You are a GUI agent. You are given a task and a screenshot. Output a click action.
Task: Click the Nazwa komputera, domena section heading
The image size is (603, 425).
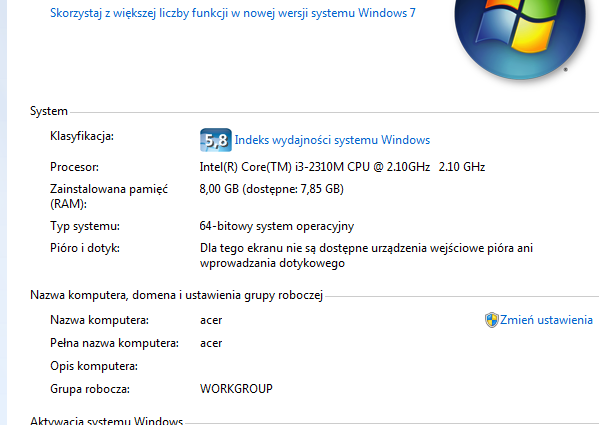click(177, 295)
